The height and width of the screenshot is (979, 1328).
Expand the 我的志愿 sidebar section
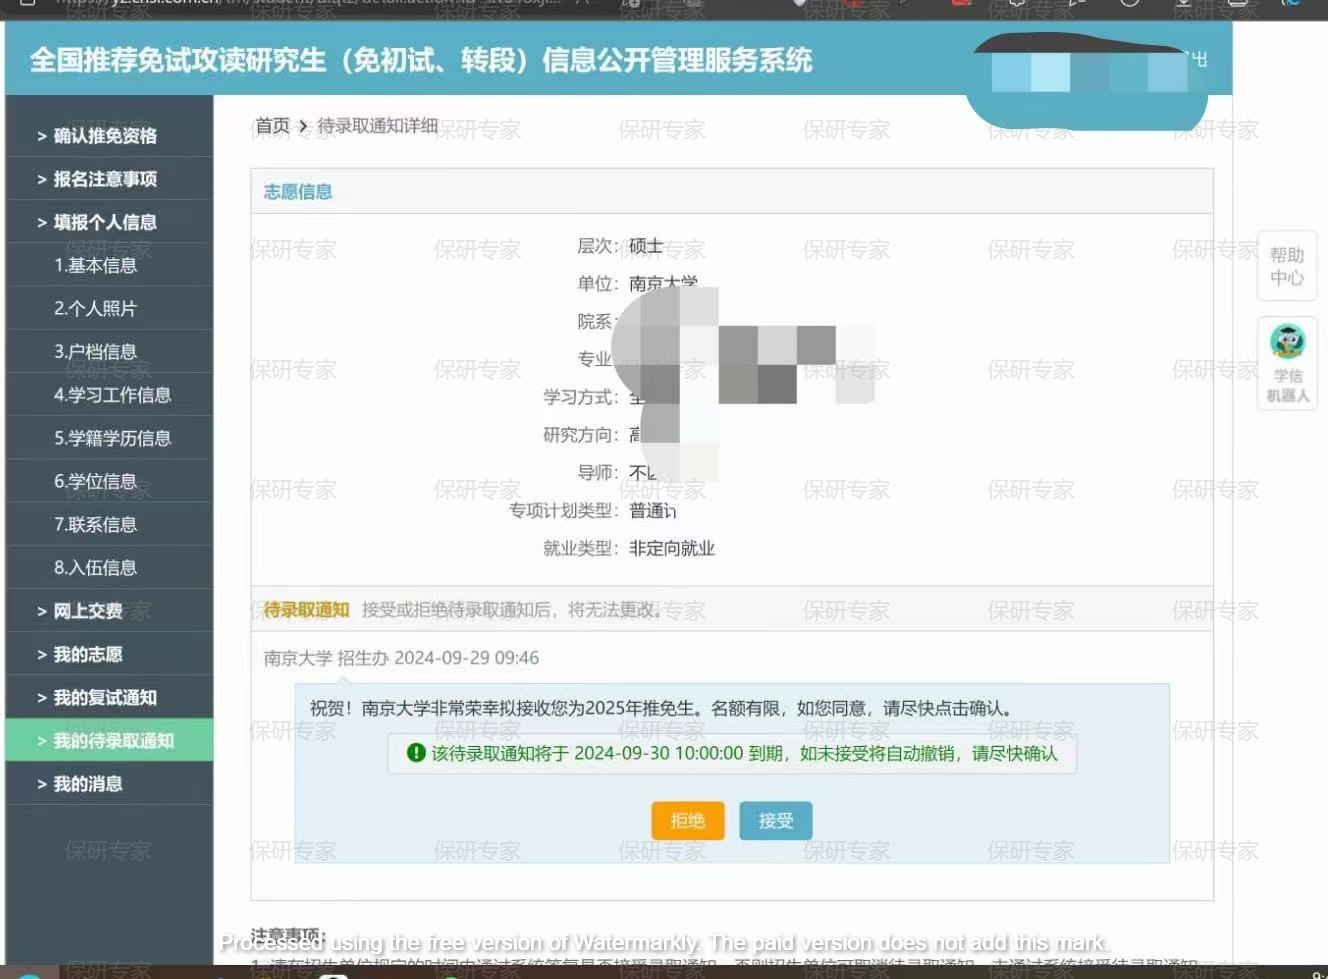pyautogui.click(x=86, y=654)
